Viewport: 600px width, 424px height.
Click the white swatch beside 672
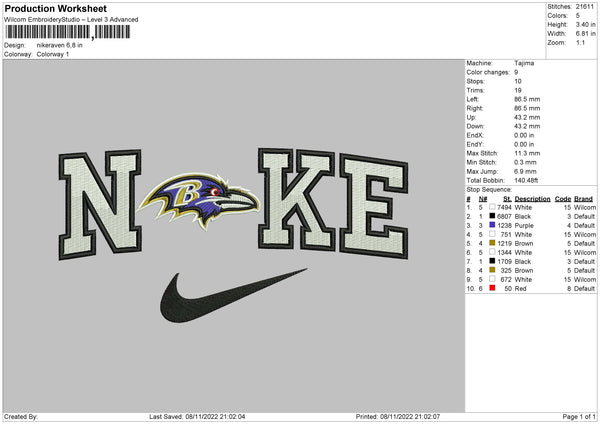click(492, 279)
